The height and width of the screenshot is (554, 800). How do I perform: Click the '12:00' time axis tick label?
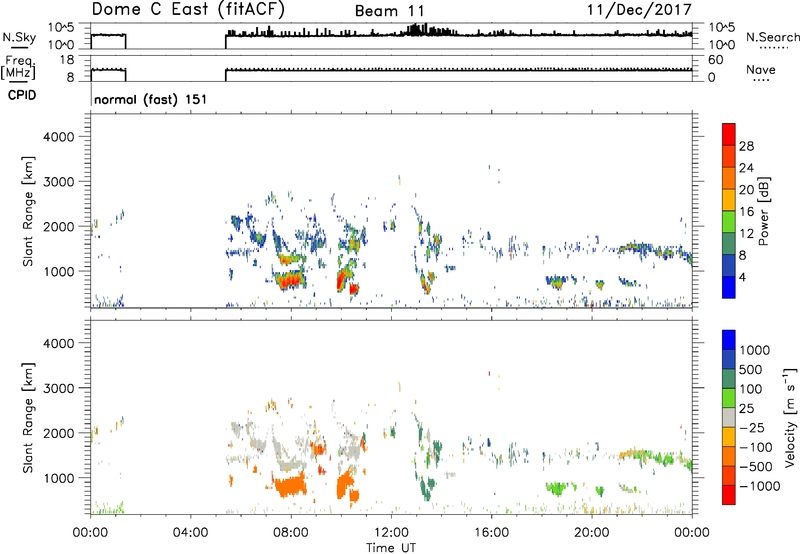tap(391, 533)
